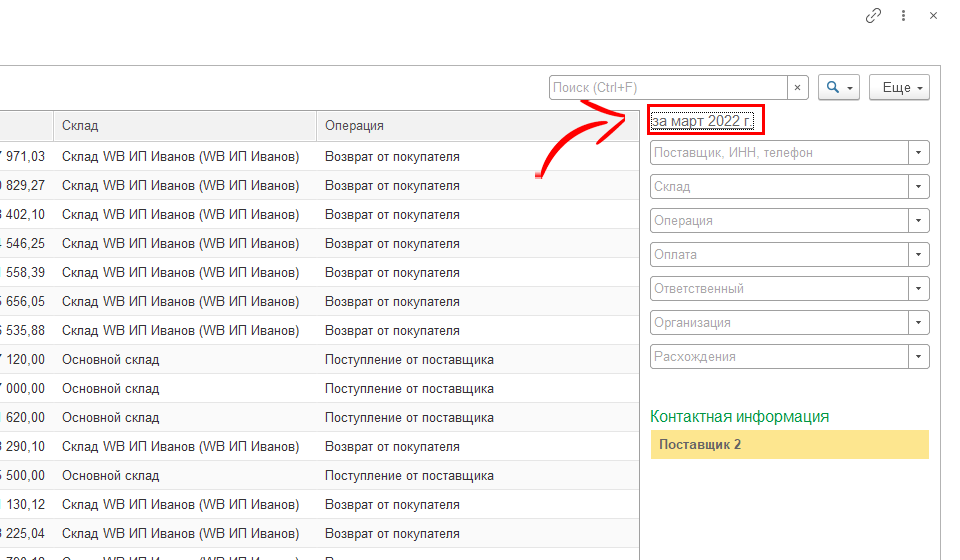This screenshot has width=960, height=560.
Task: Select first Поступление от поставщика row
Action: pyautogui.click(x=409, y=360)
